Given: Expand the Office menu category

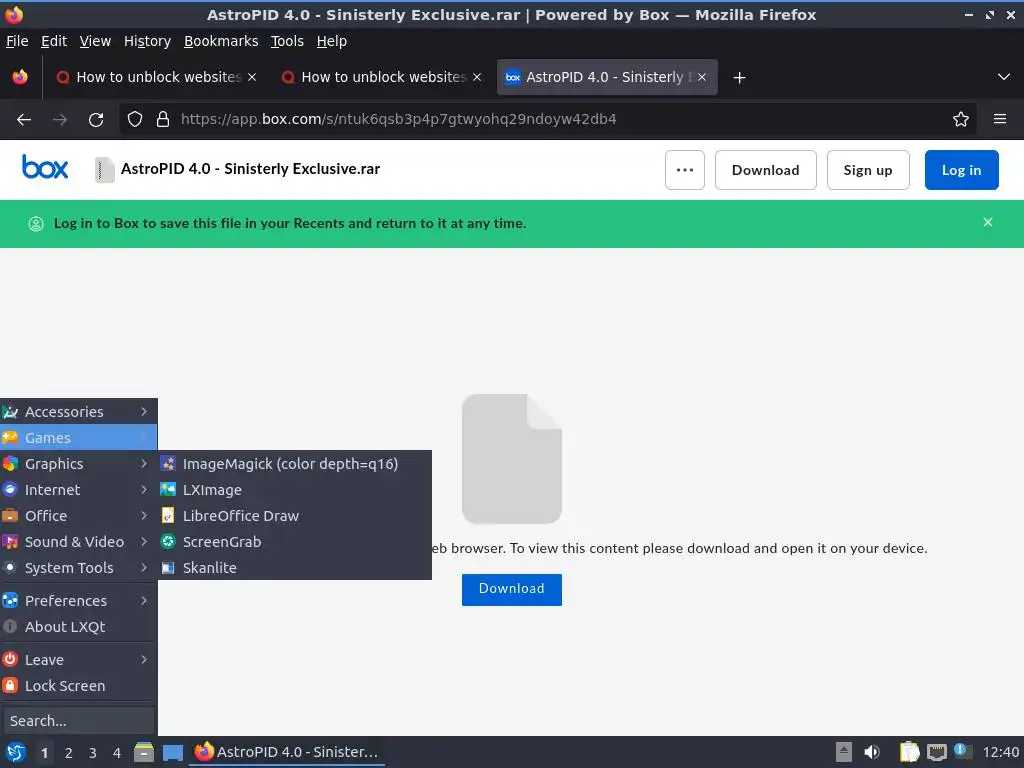Looking at the screenshot, I should tap(78, 516).
